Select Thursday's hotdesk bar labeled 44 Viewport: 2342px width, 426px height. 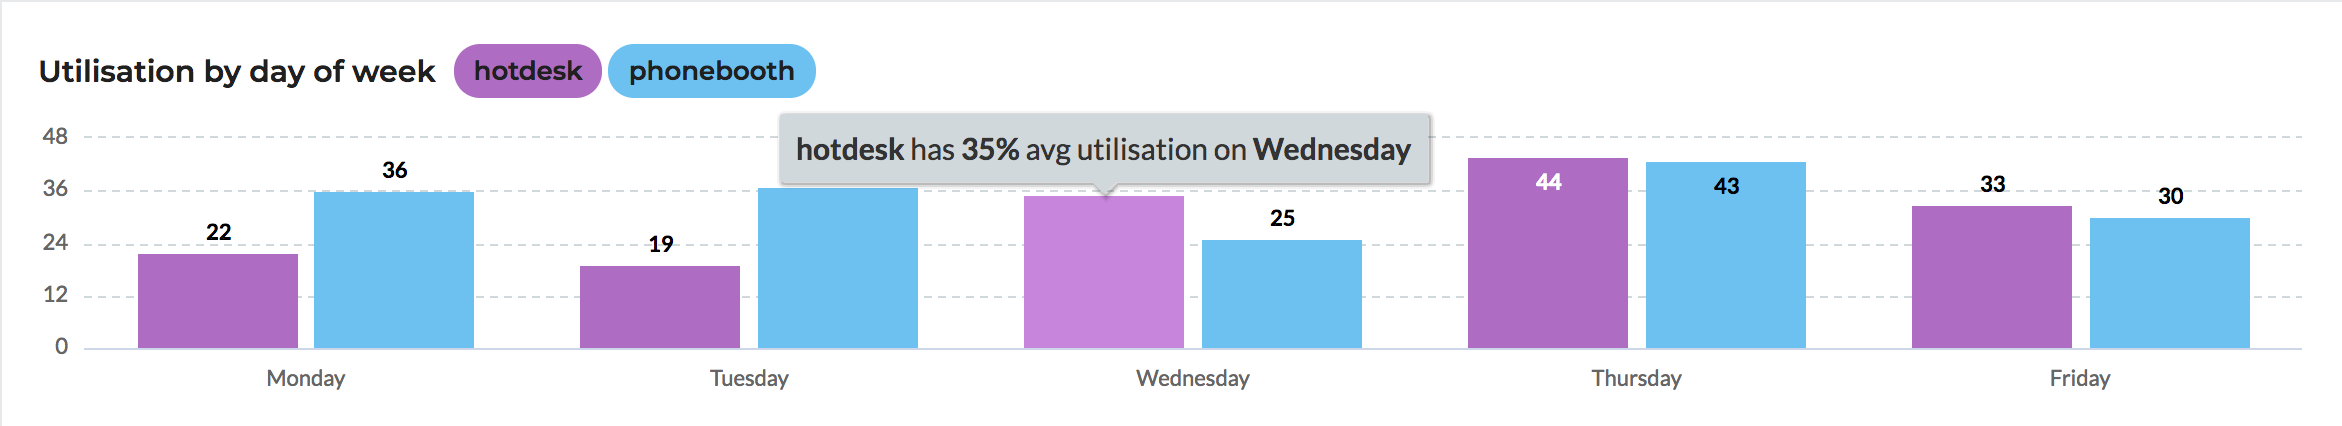[1548, 253]
